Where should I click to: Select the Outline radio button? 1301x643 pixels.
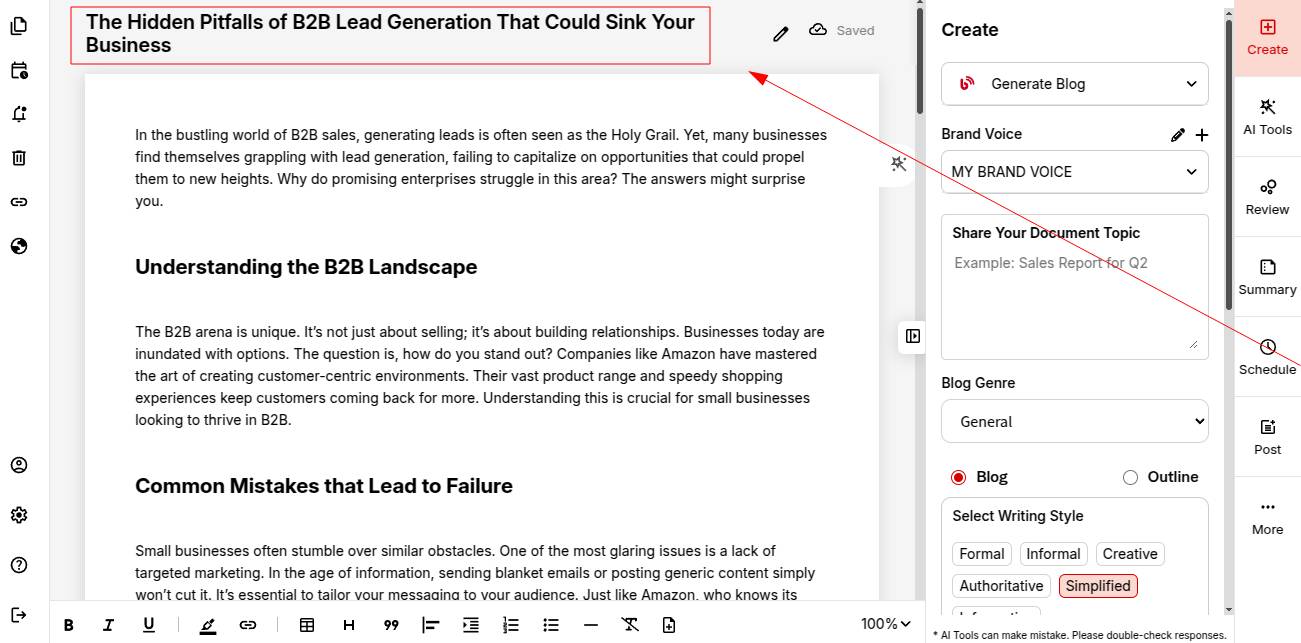tap(1130, 478)
